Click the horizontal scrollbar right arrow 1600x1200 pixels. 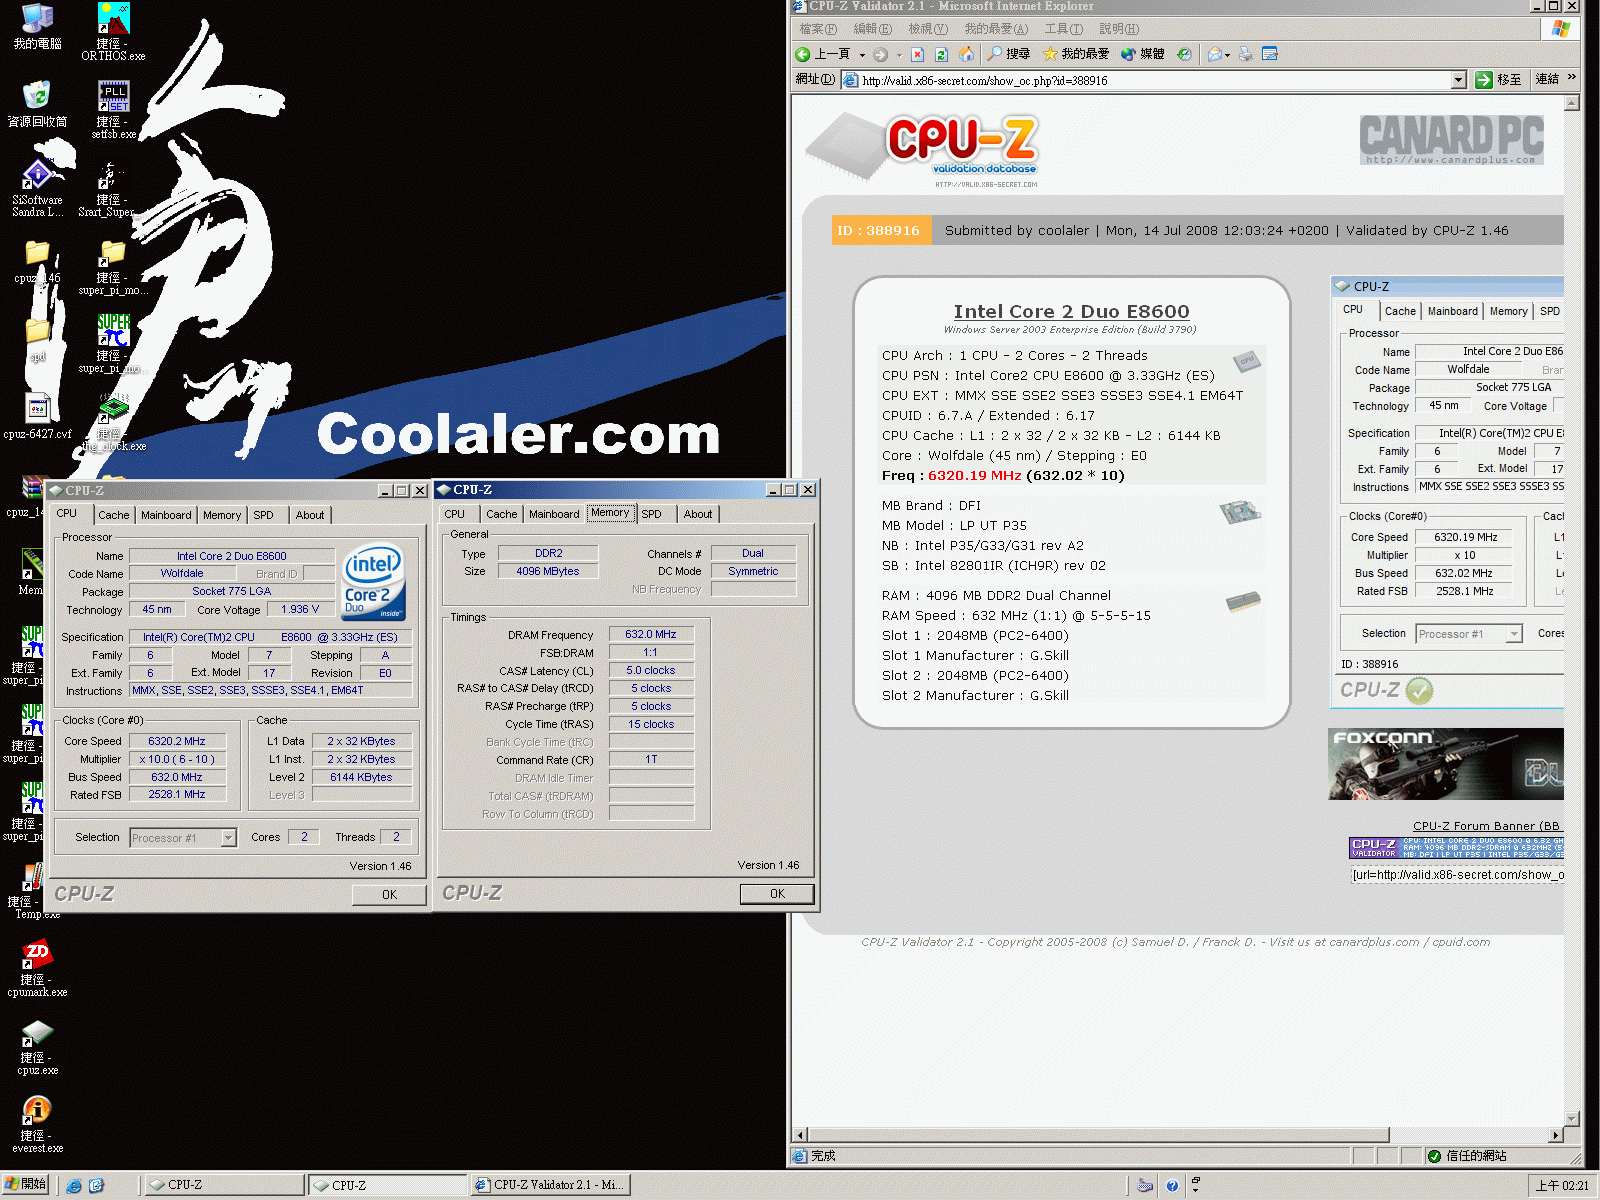click(1555, 1135)
